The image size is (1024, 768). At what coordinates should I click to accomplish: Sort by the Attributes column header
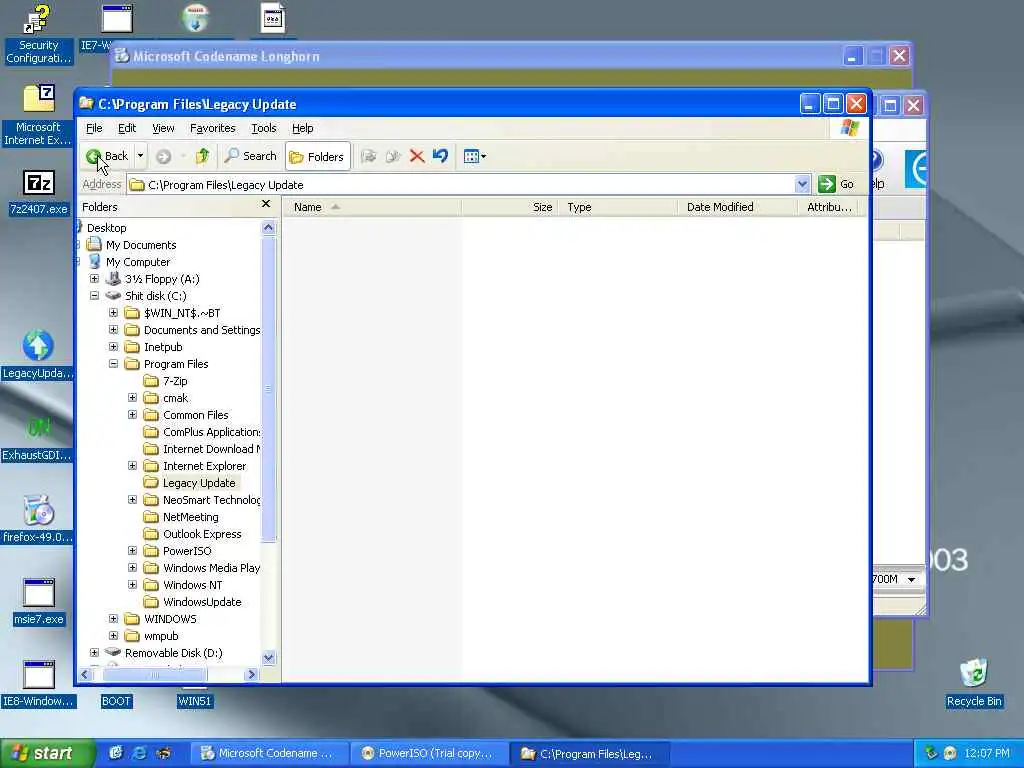[828, 207]
